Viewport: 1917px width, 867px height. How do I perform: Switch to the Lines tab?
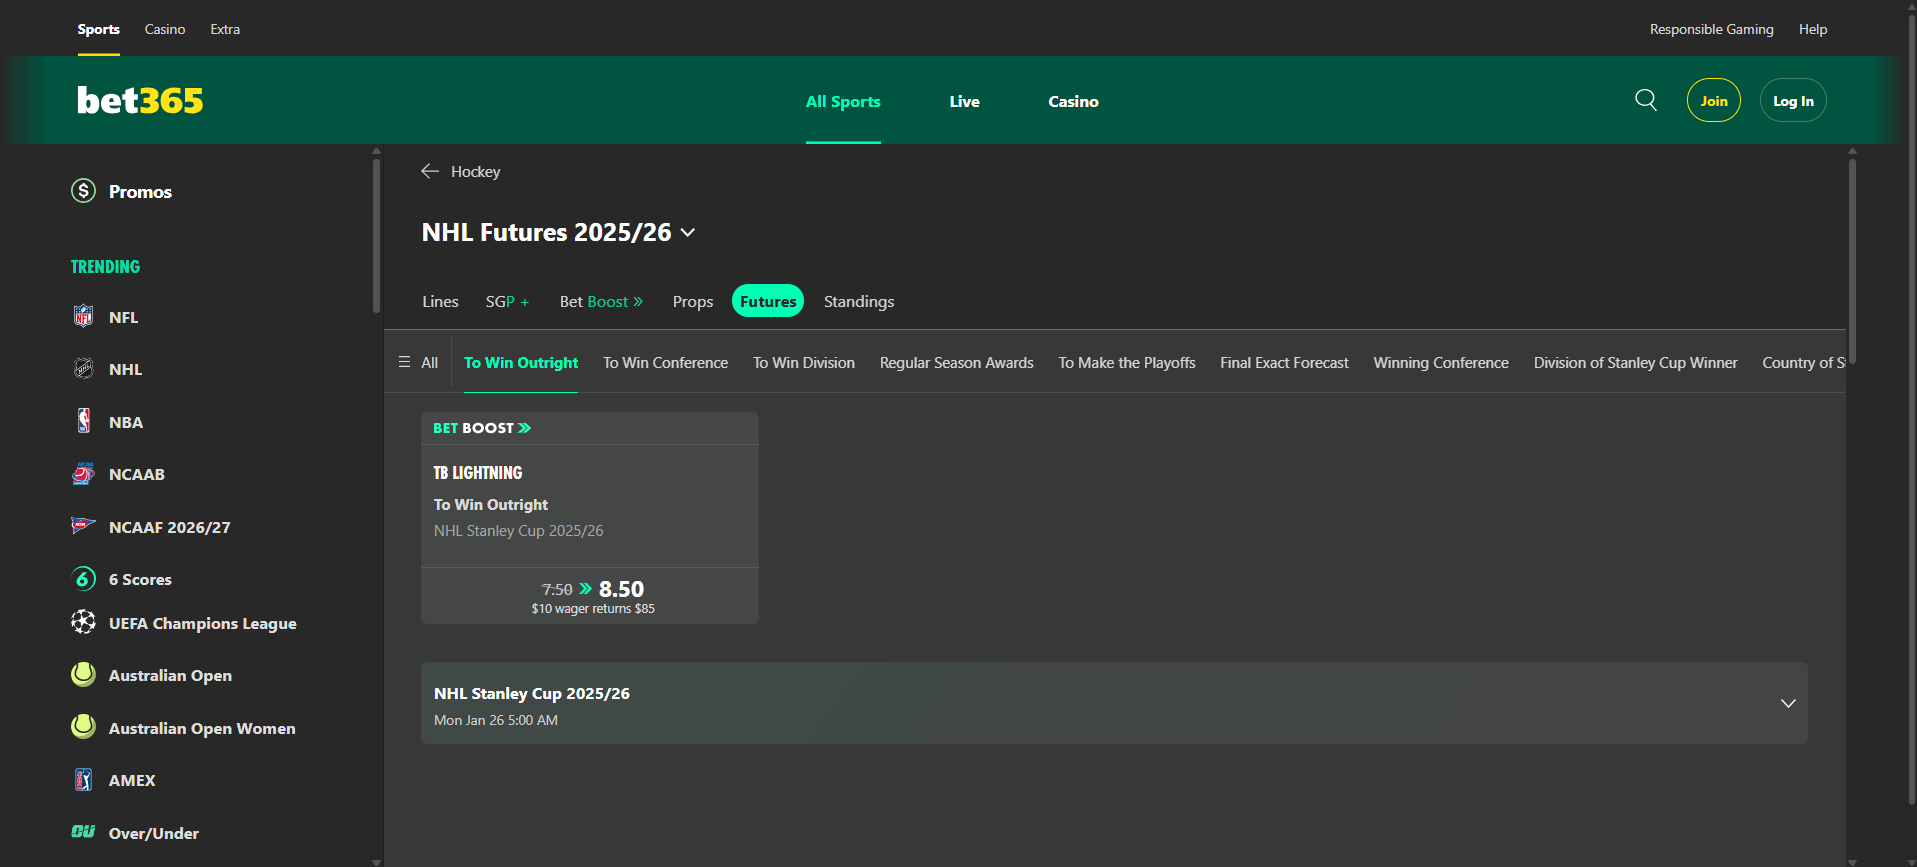point(440,301)
